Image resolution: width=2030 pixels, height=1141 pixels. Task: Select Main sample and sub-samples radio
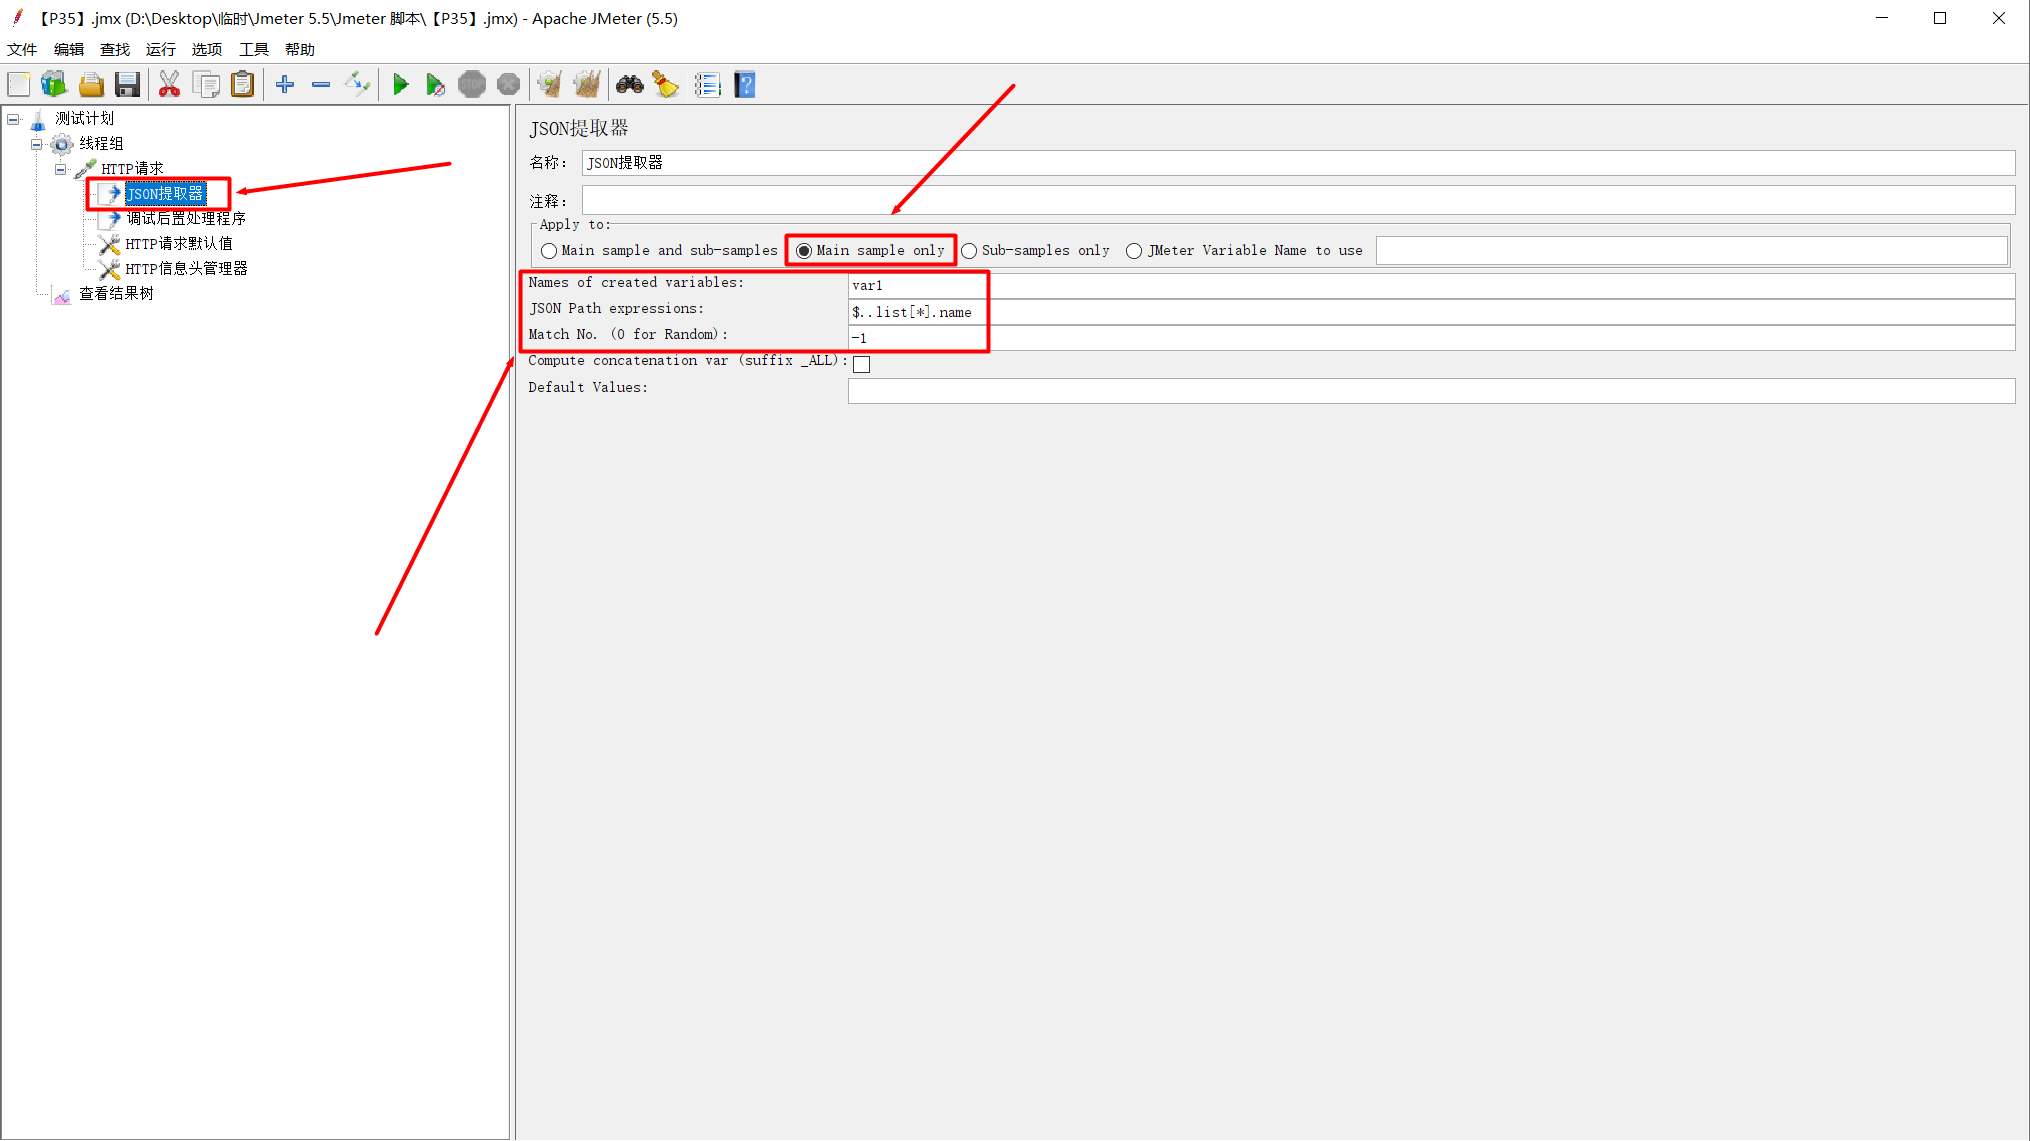pos(549,251)
